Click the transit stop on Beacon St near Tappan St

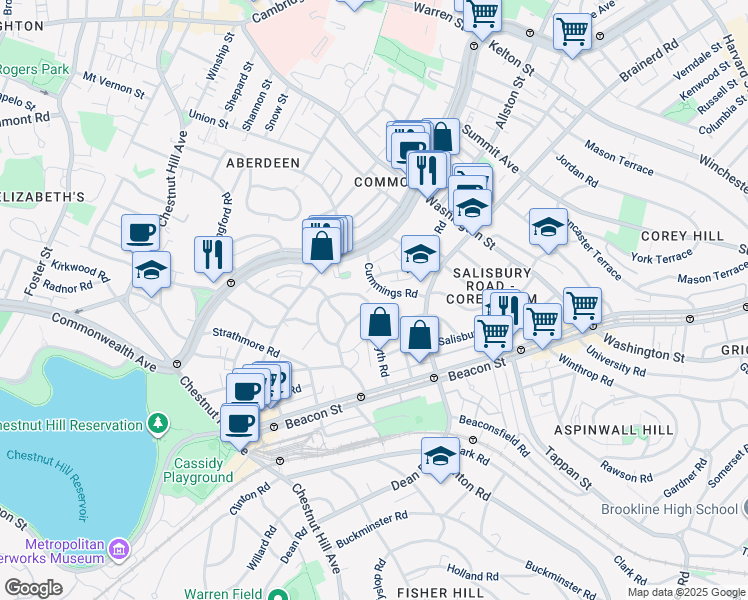tap(521, 350)
